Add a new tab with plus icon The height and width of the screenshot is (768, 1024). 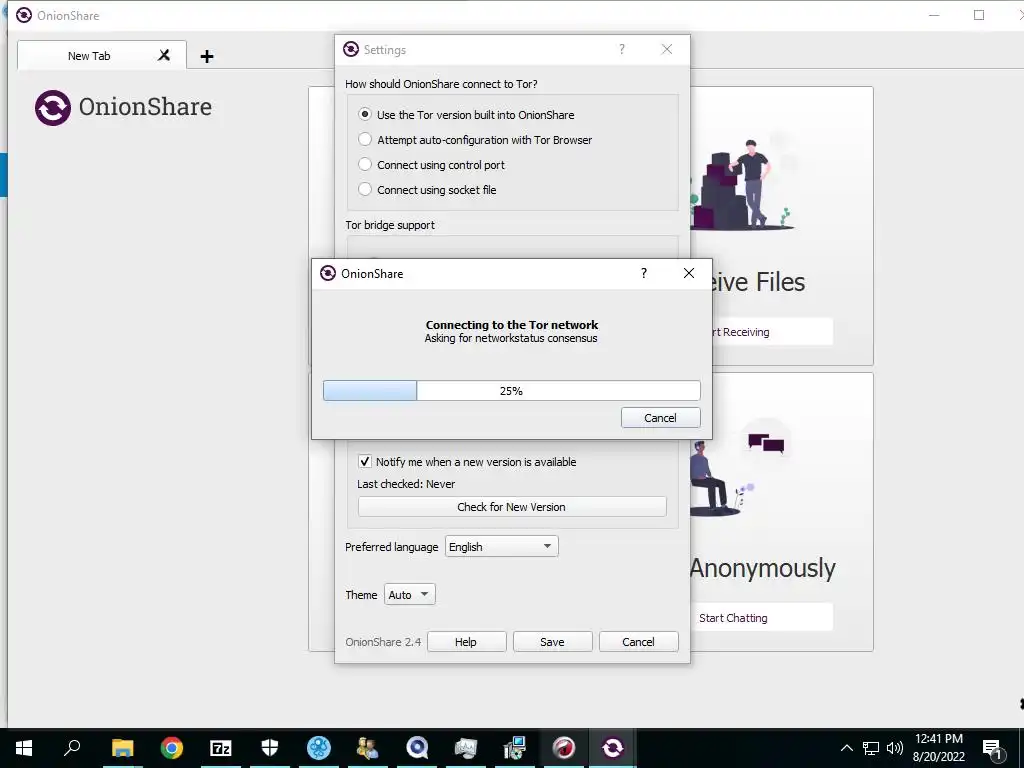(207, 57)
